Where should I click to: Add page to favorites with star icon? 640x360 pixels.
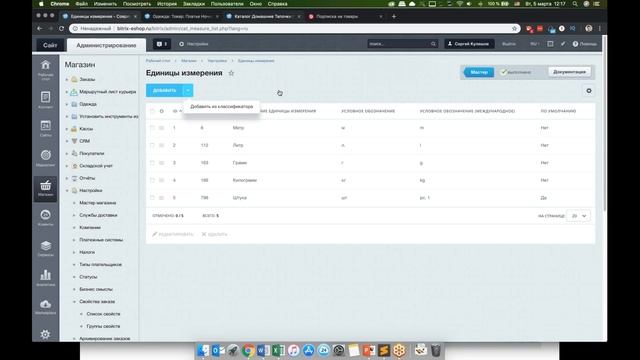coord(231,73)
